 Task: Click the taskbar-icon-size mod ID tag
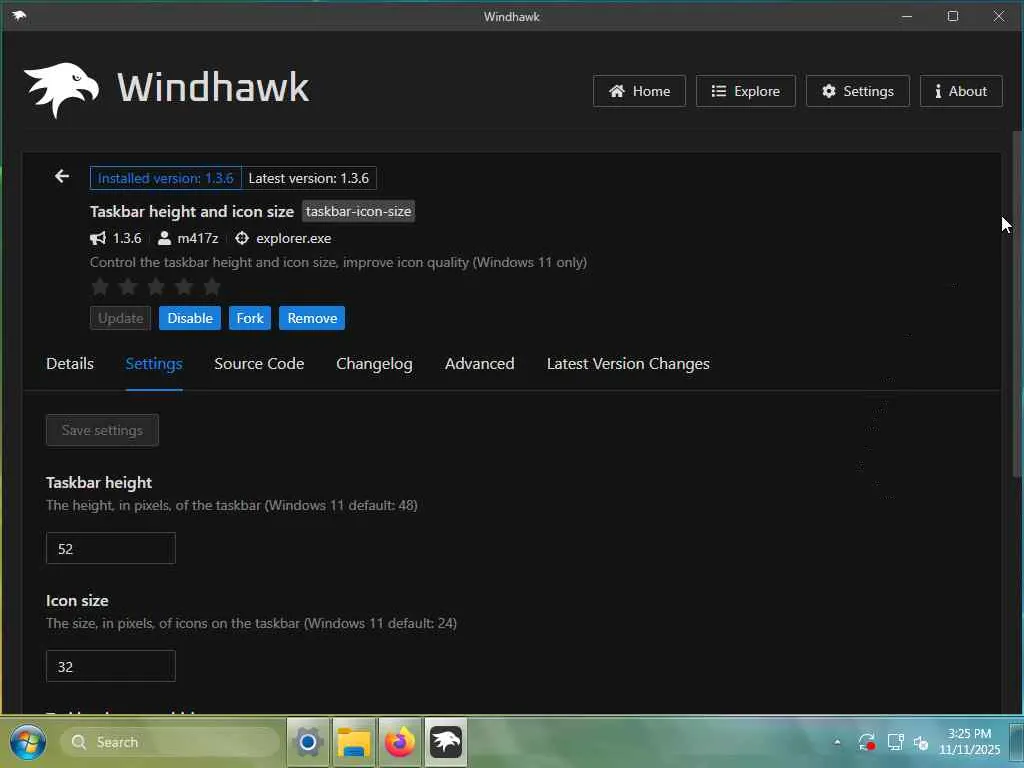[x=358, y=211]
